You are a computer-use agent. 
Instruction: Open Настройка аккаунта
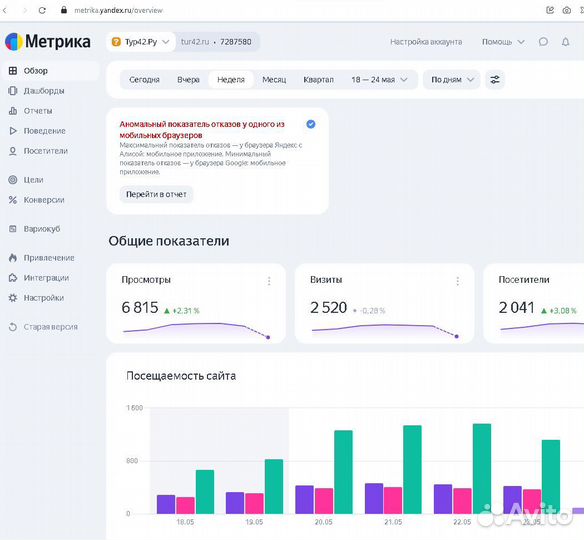coord(426,42)
